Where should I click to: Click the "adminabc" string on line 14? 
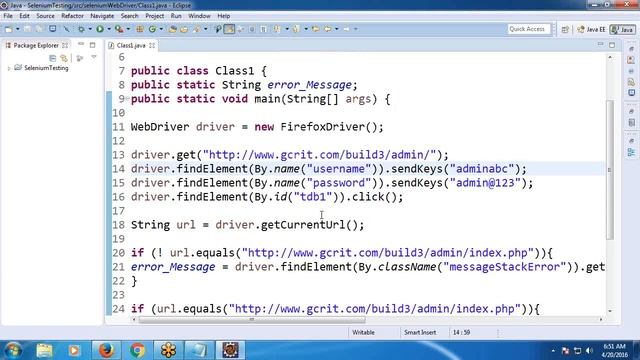pyautogui.click(x=482, y=169)
